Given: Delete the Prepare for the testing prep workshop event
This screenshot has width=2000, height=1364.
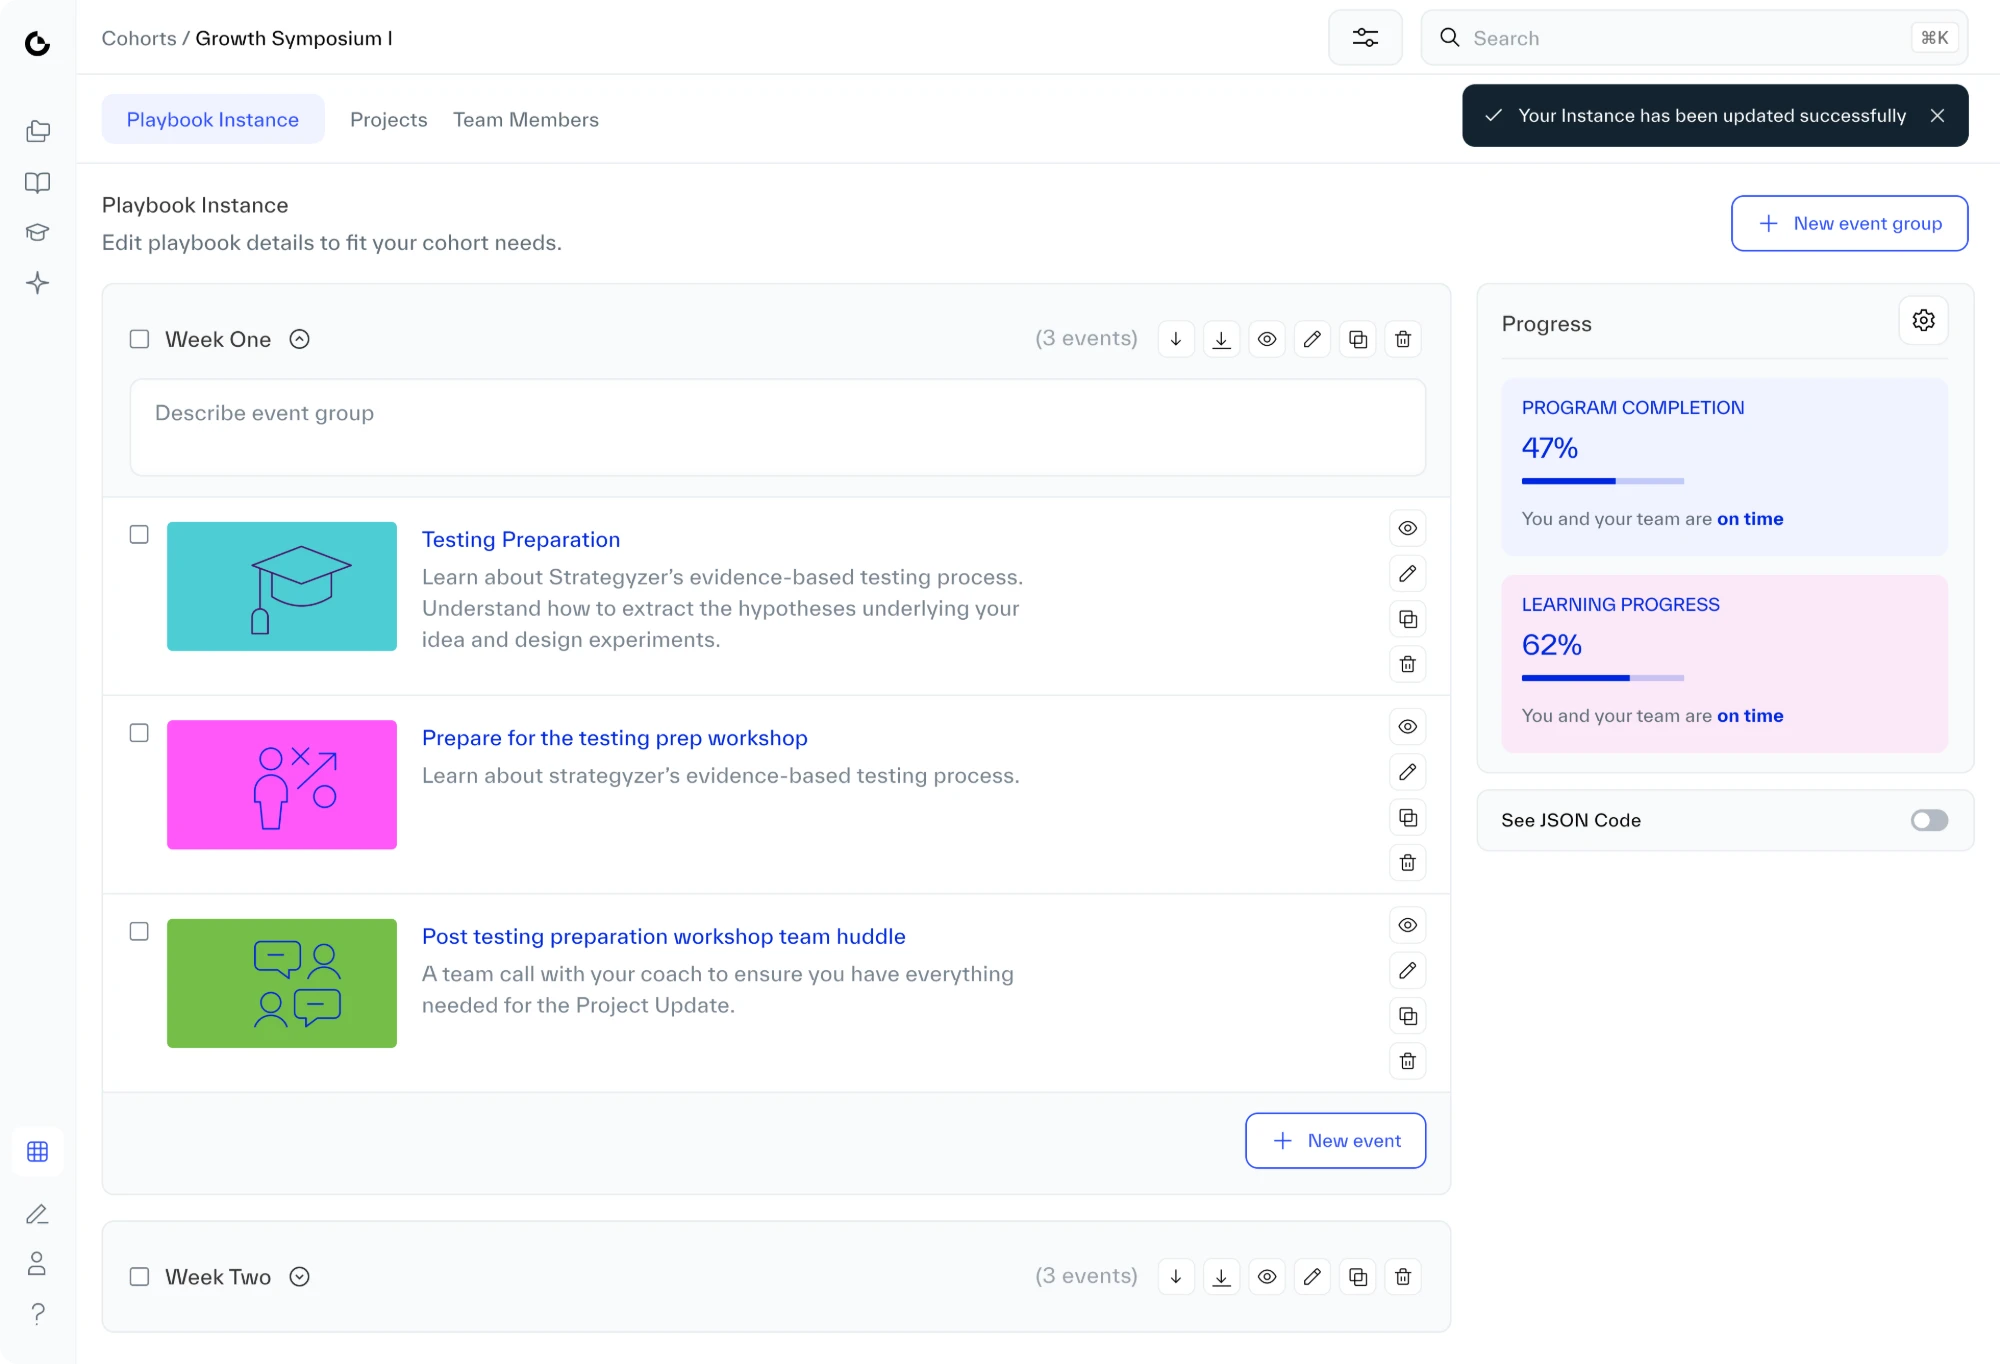Looking at the screenshot, I should click(1408, 862).
